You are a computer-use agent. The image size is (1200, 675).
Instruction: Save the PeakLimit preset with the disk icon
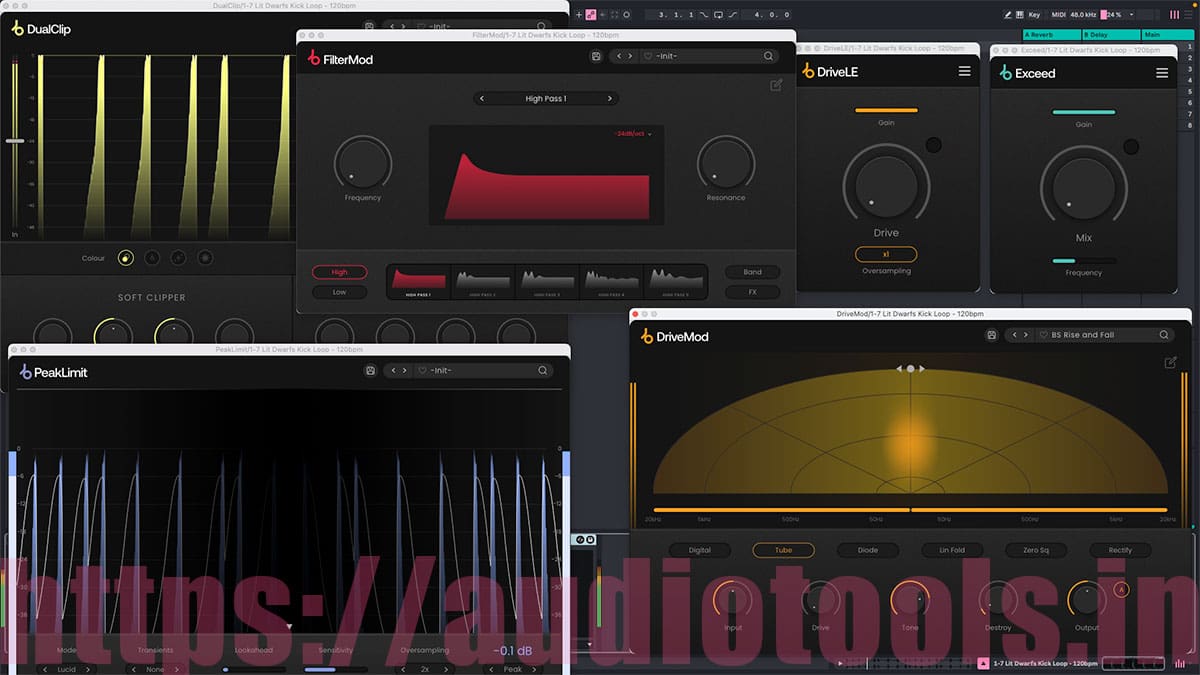pos(370,370)
